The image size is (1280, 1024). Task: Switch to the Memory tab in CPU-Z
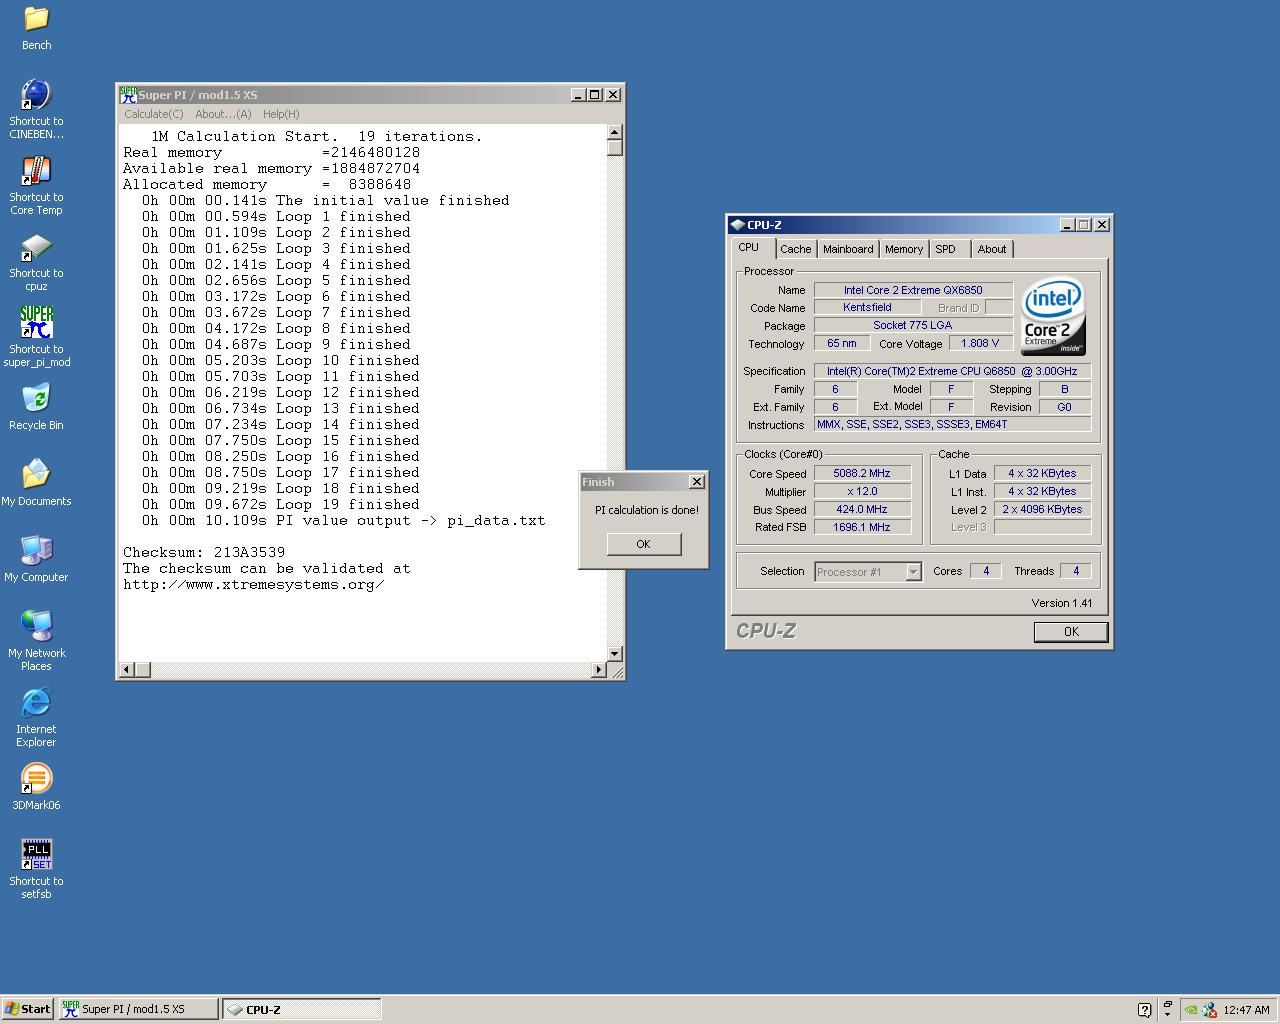click(x=904, y=249)
